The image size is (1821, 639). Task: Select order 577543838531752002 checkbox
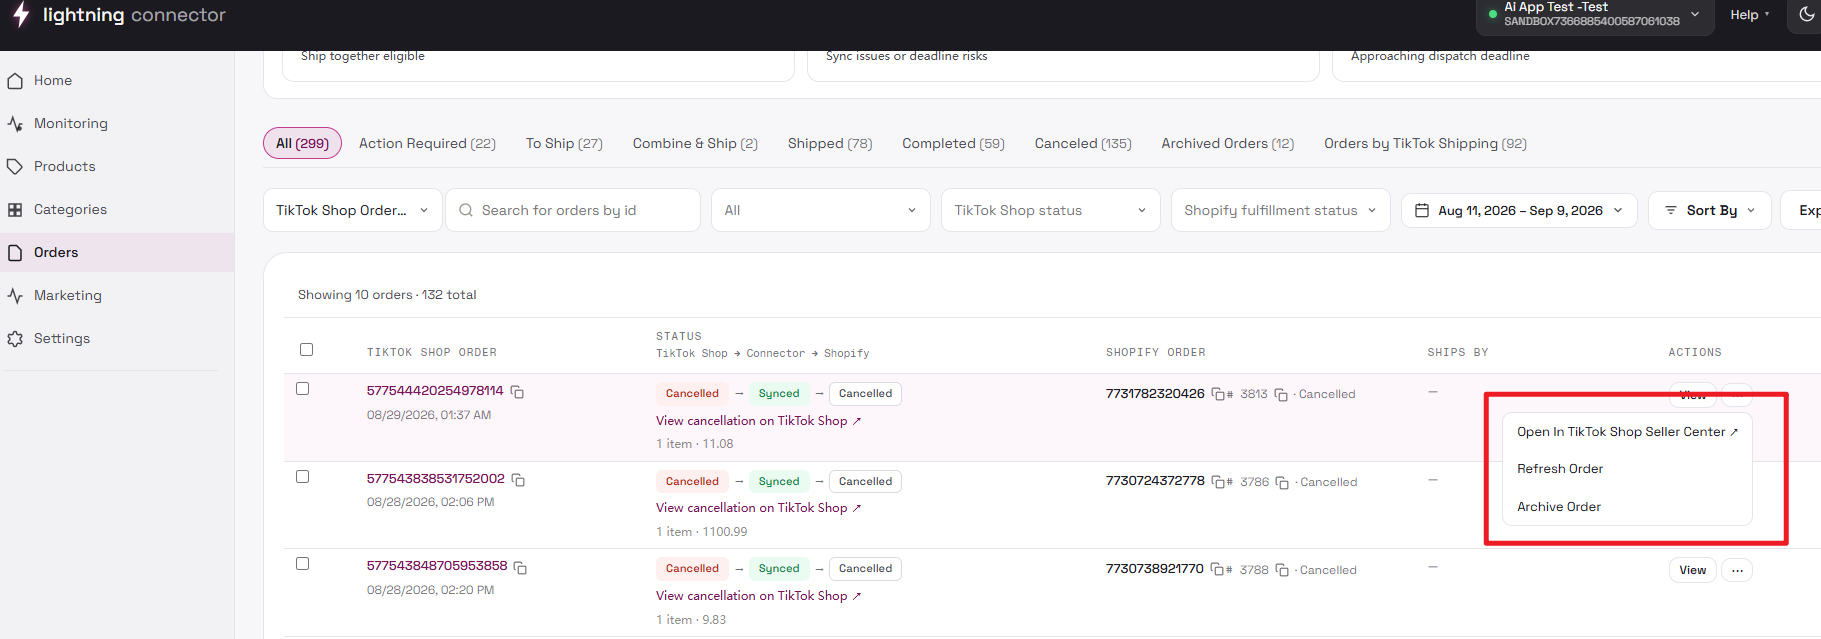click(x=302, y=476)
